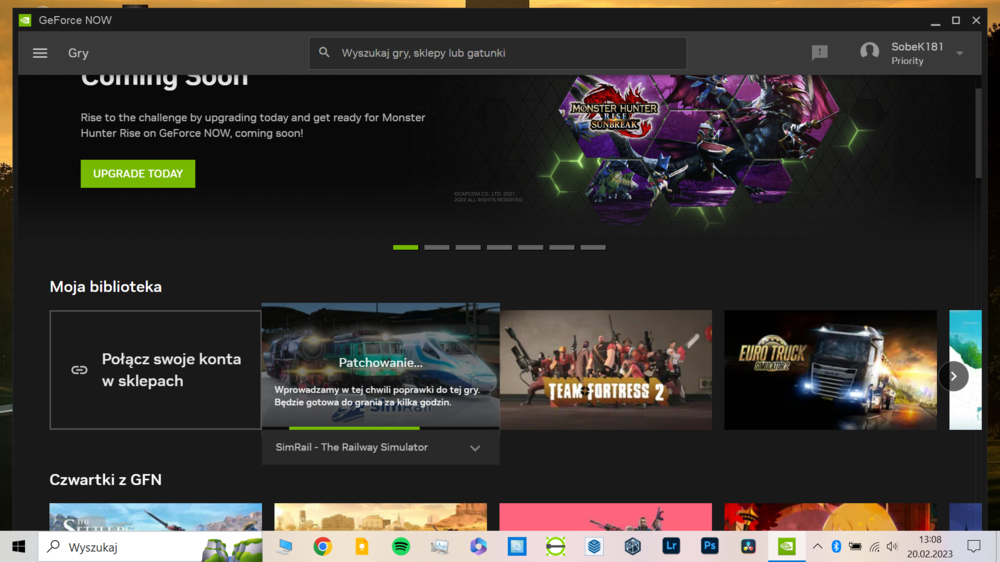Click the feedback speech bubble icon
The image size is (1000, 562).
click(x=819, y=53)
